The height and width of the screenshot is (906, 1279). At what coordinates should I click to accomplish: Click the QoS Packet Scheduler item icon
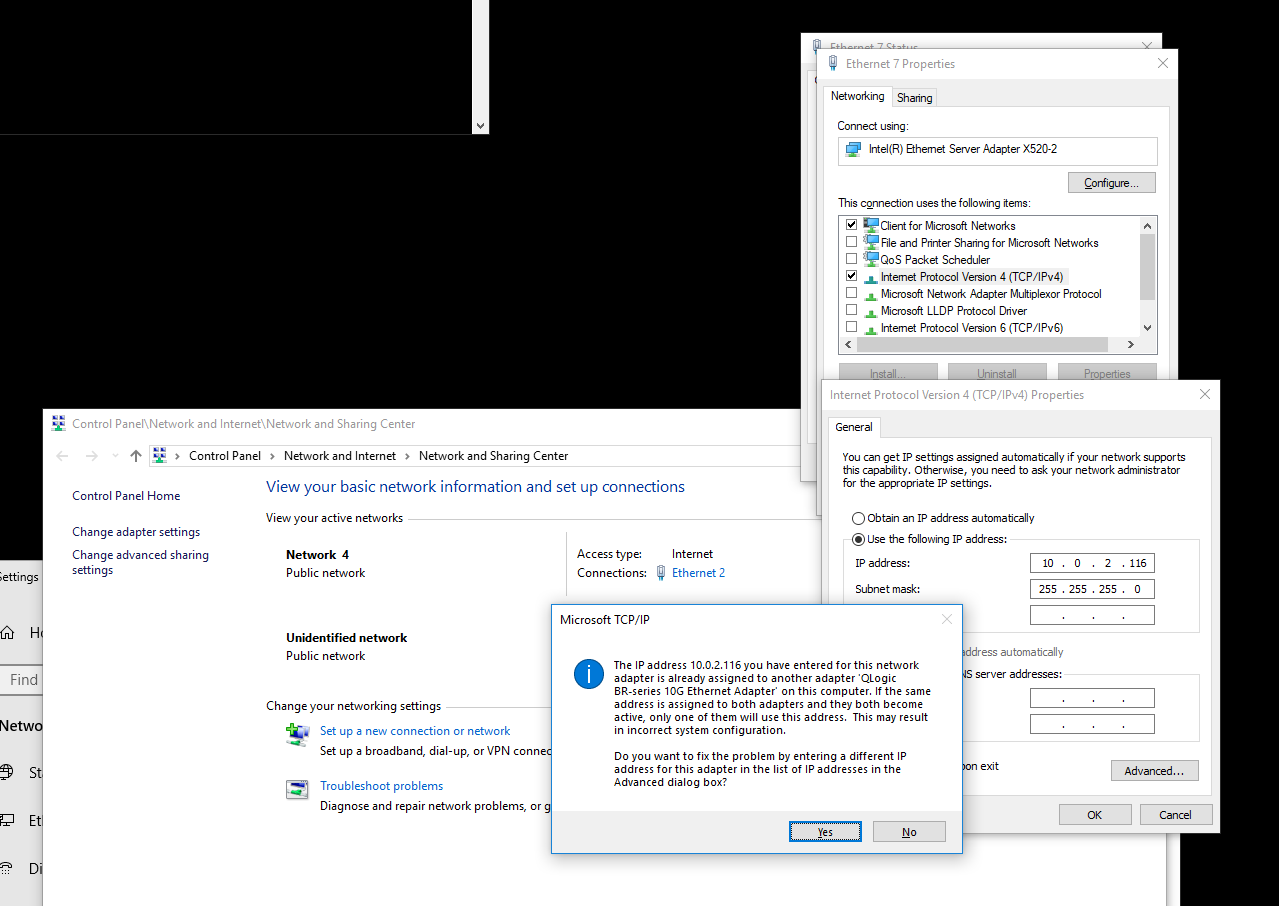pos(871,259)
